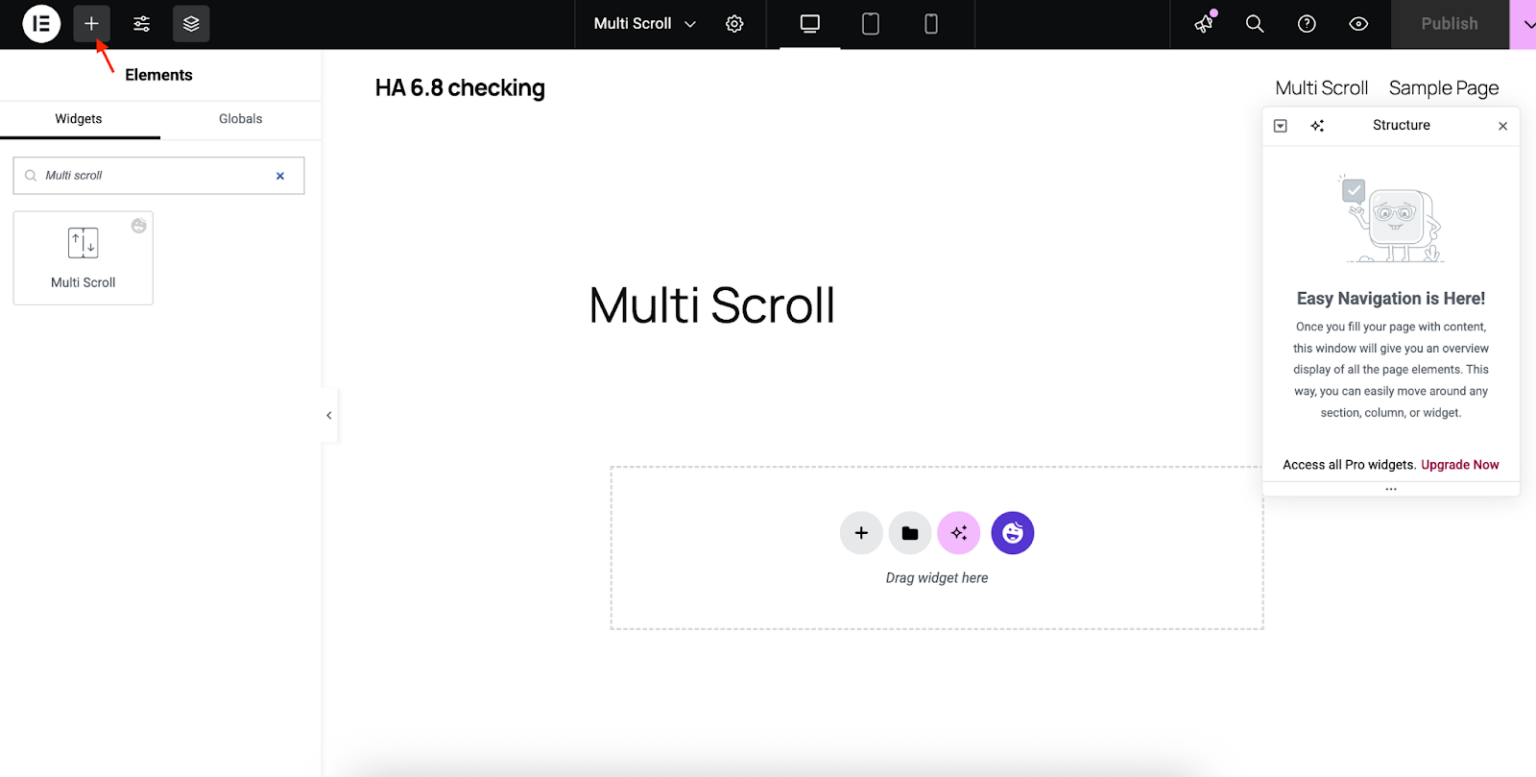Open the Structure panel via the stacked layers icon
The width and height of the screenshot is (1536, 777).
(191, 23)
